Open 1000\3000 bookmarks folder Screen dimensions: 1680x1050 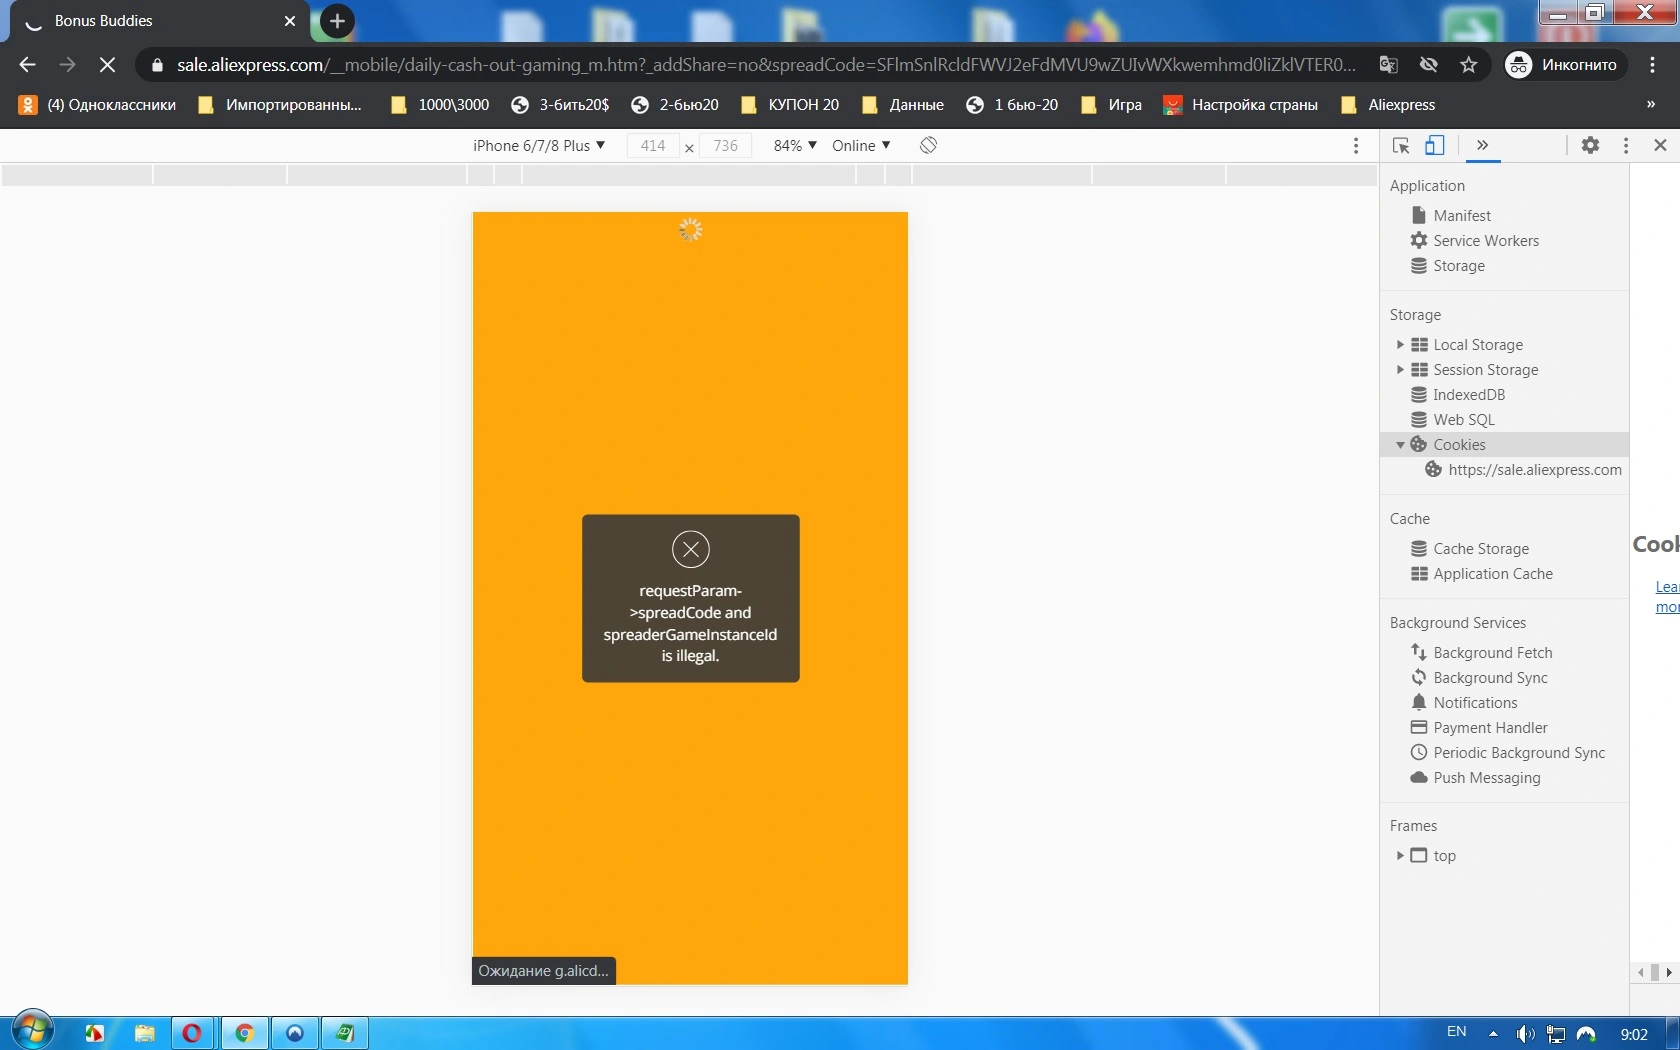click(440, 105)
